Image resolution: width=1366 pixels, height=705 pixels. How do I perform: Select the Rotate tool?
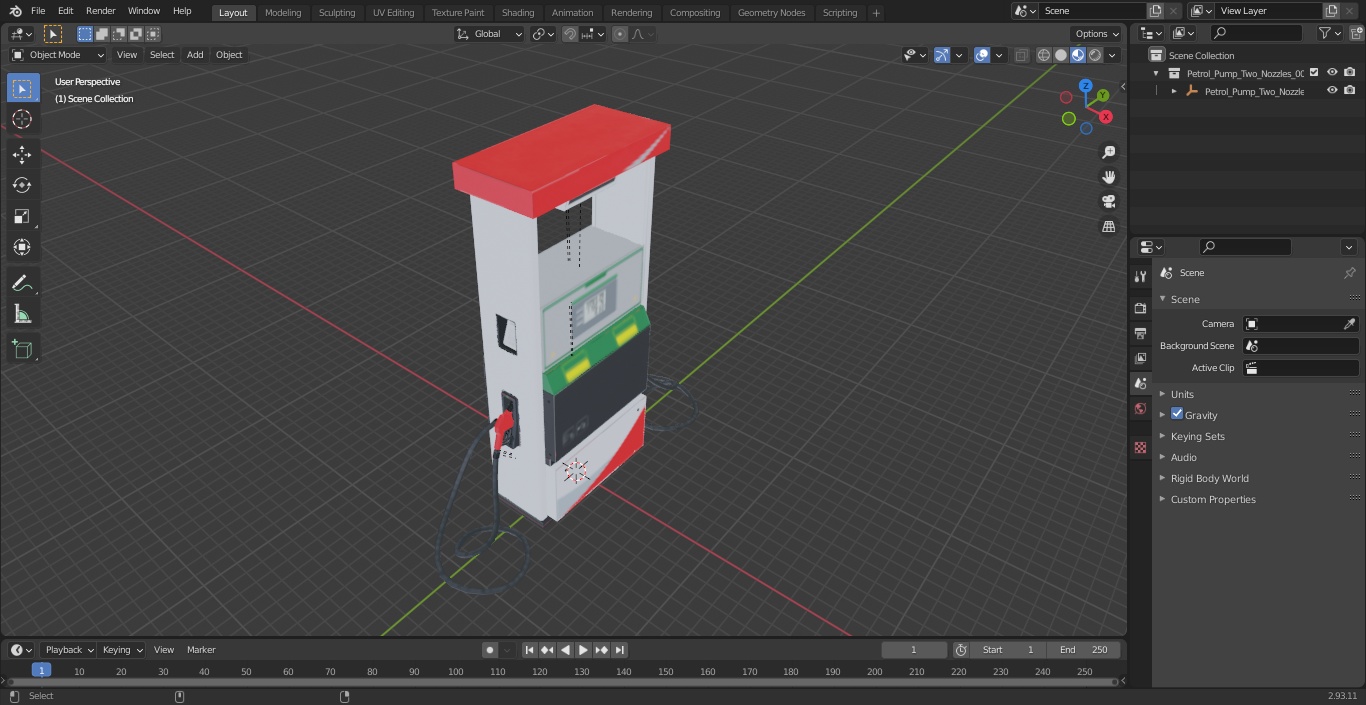tap(22, 185)
